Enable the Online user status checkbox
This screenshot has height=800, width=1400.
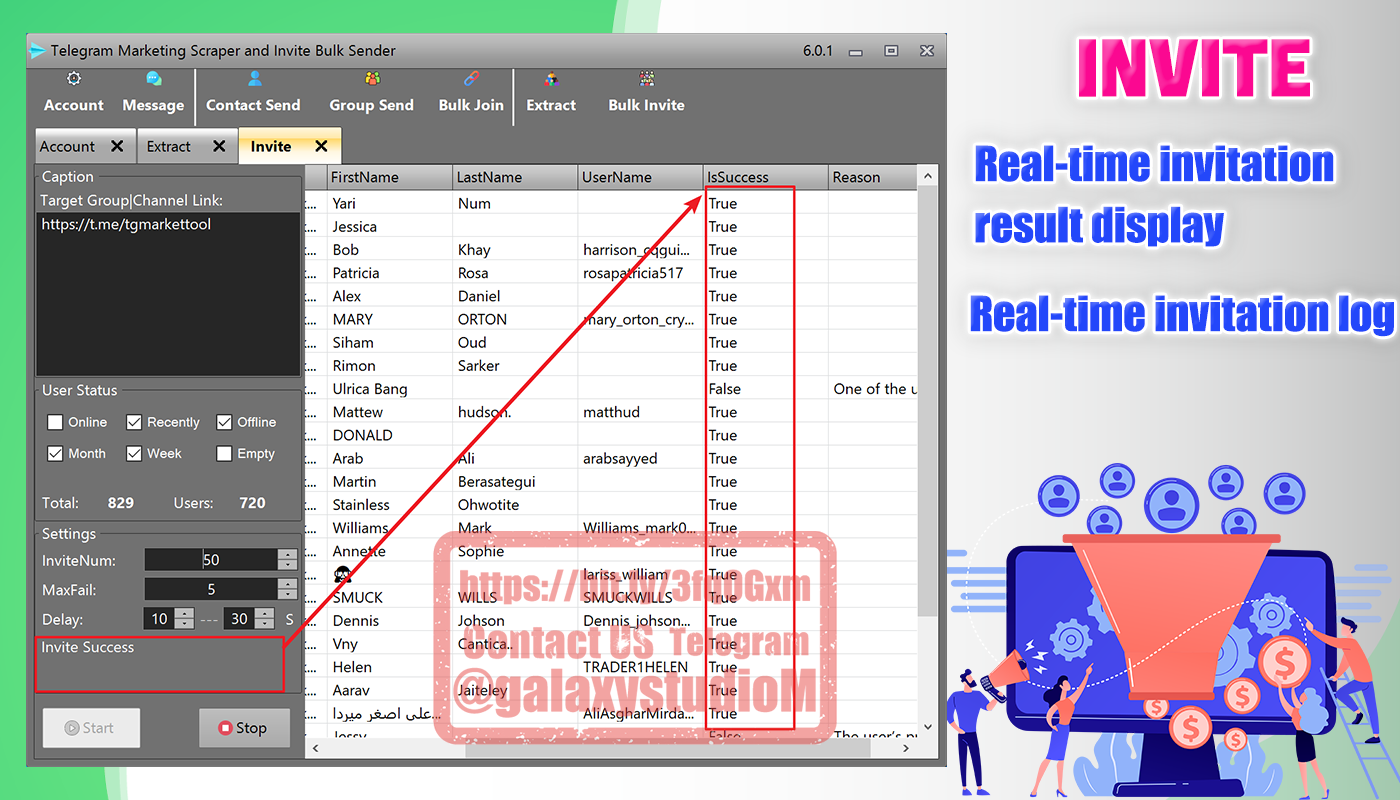pyautogui.click(x=55, y=422)
